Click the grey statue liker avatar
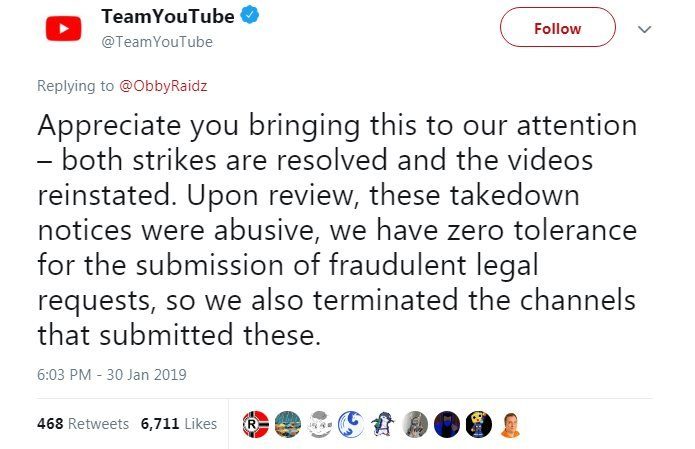 [x=416, y=424]
